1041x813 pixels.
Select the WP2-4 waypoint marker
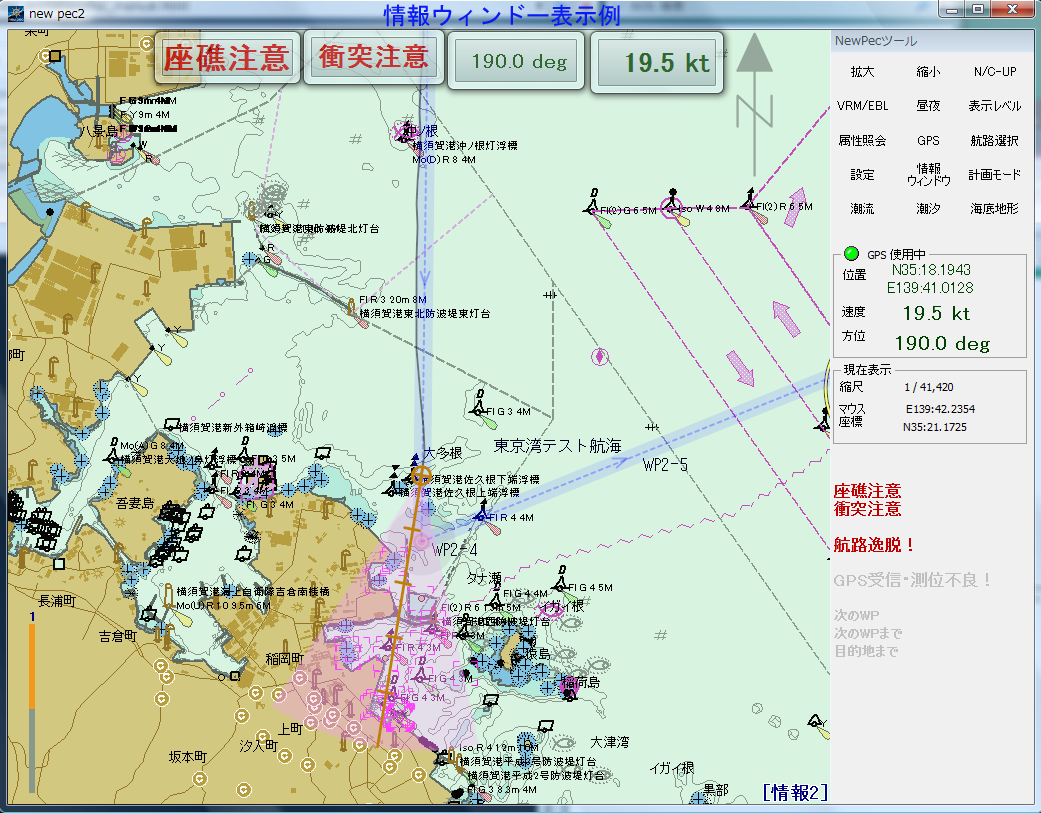(422, 541)
